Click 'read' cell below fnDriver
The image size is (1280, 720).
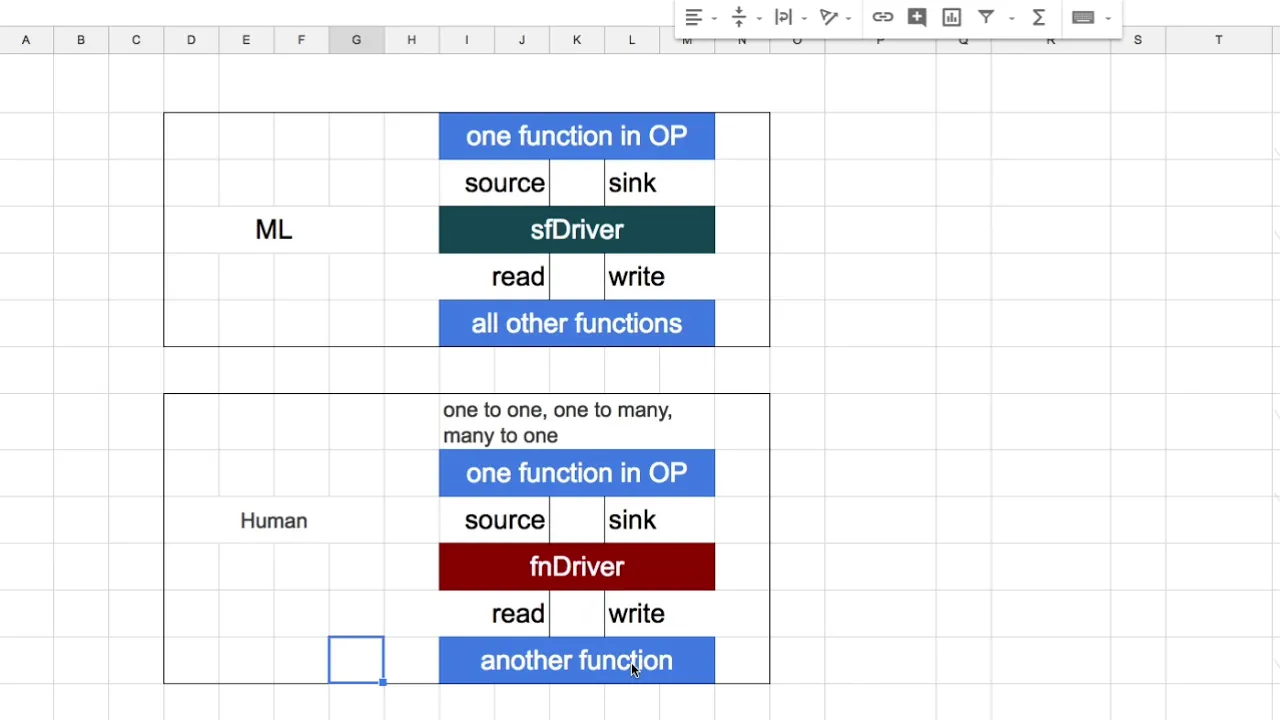tap(494, 614)
